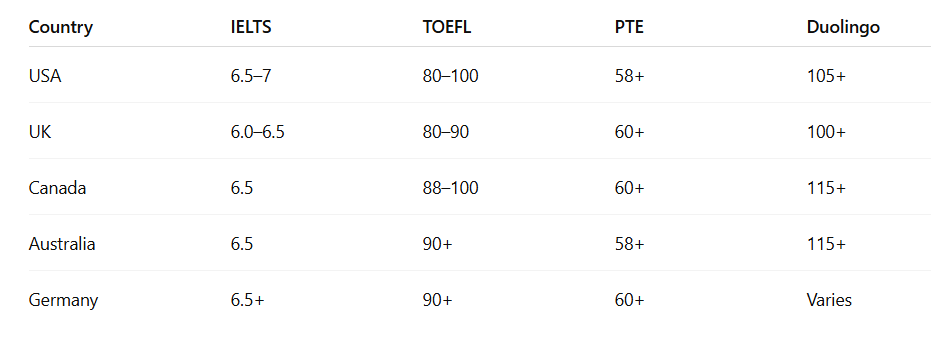Click Germany's Duolingo value Varies
Viewport: 931px width, 361px height.
[x=829, y=300]
